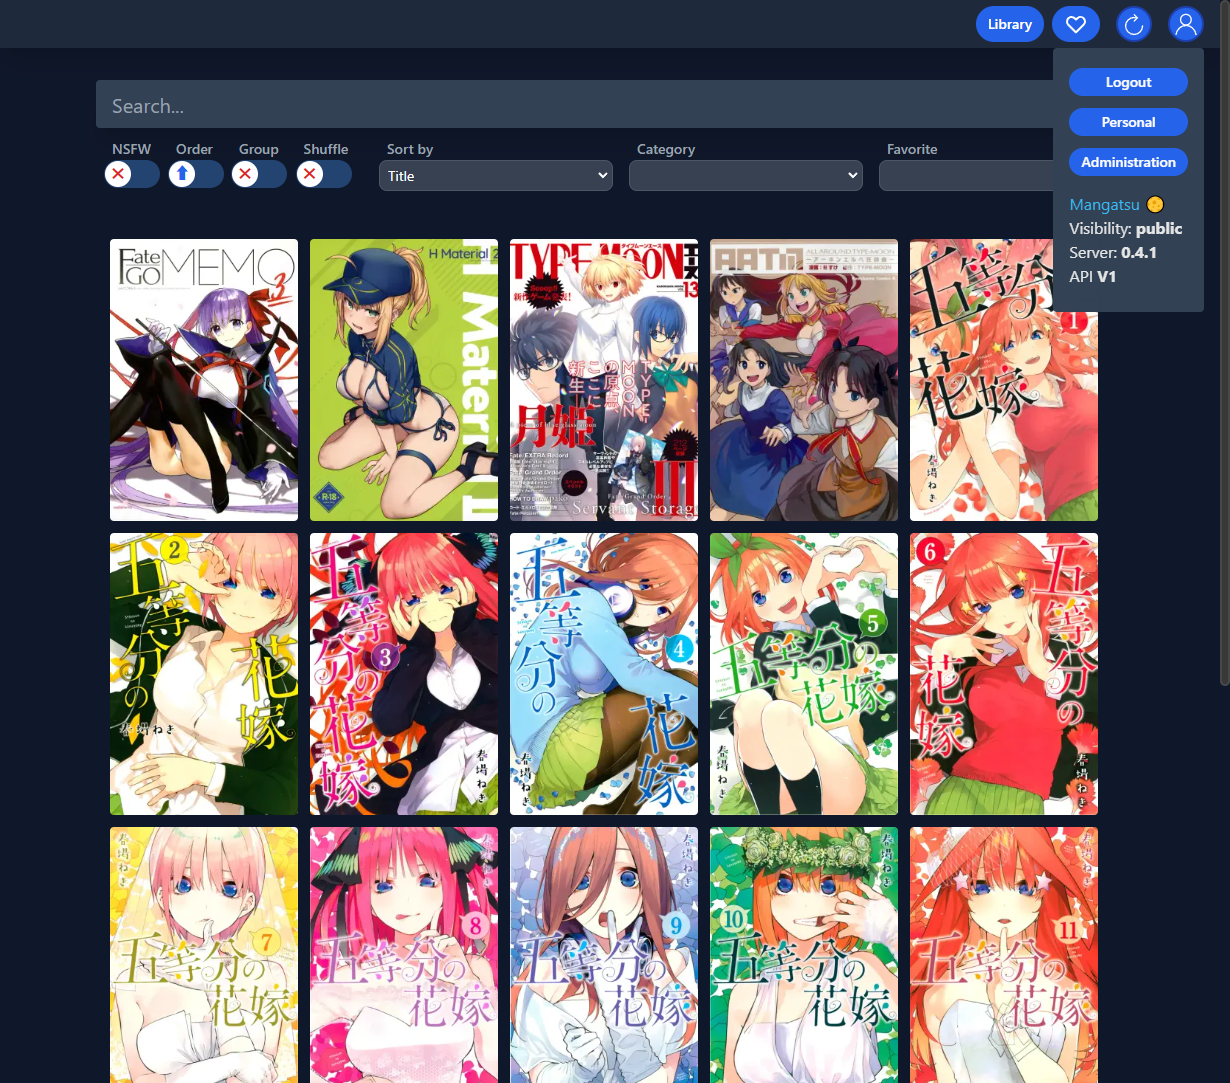
Task: Focus the Search input field
Action: 575,105
